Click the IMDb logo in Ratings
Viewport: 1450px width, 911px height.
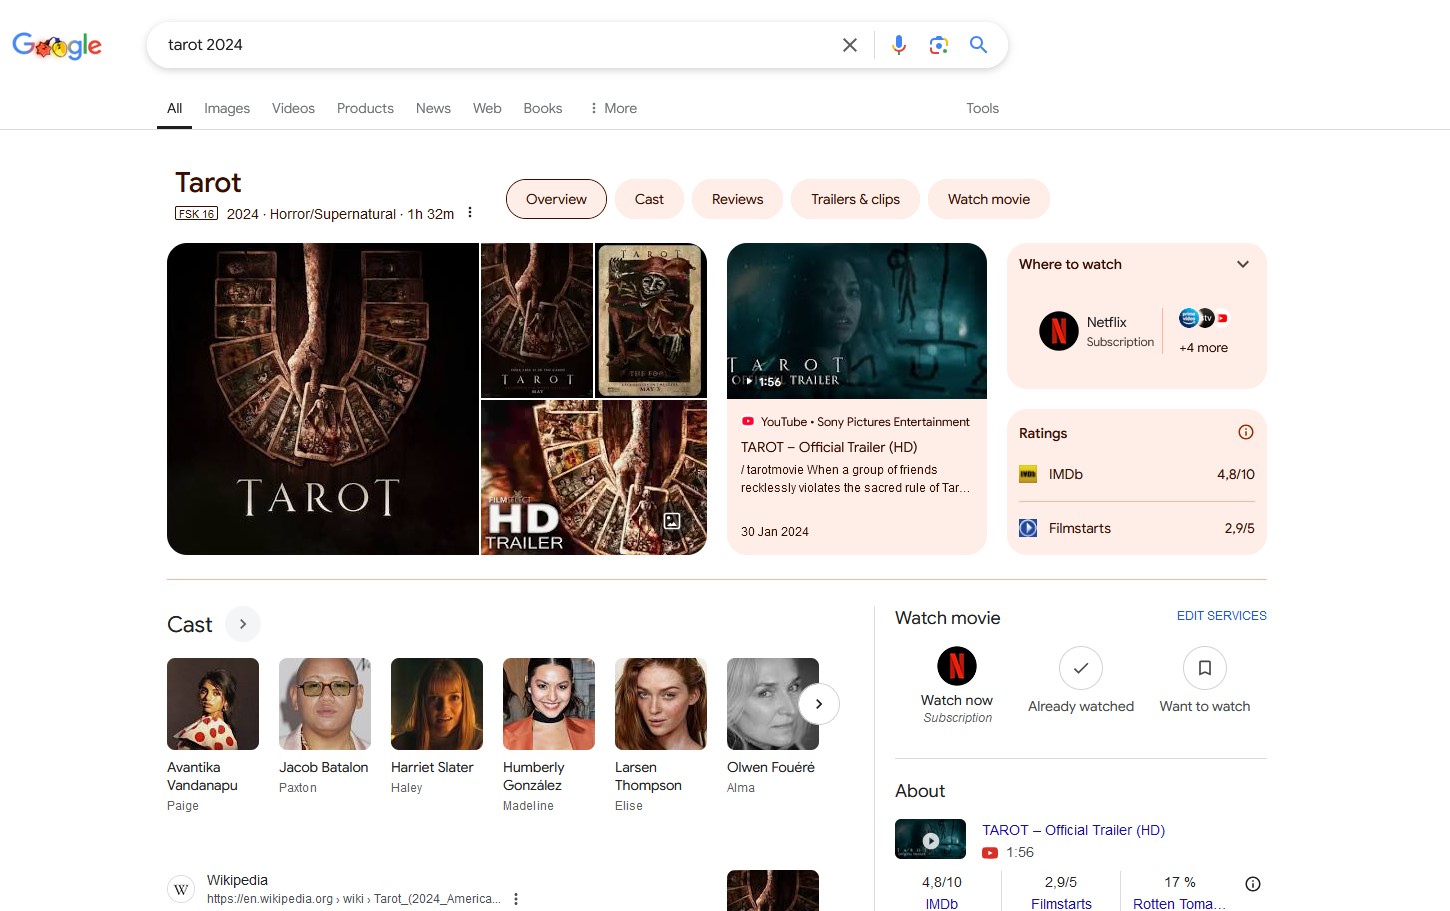coord(1028,474)
